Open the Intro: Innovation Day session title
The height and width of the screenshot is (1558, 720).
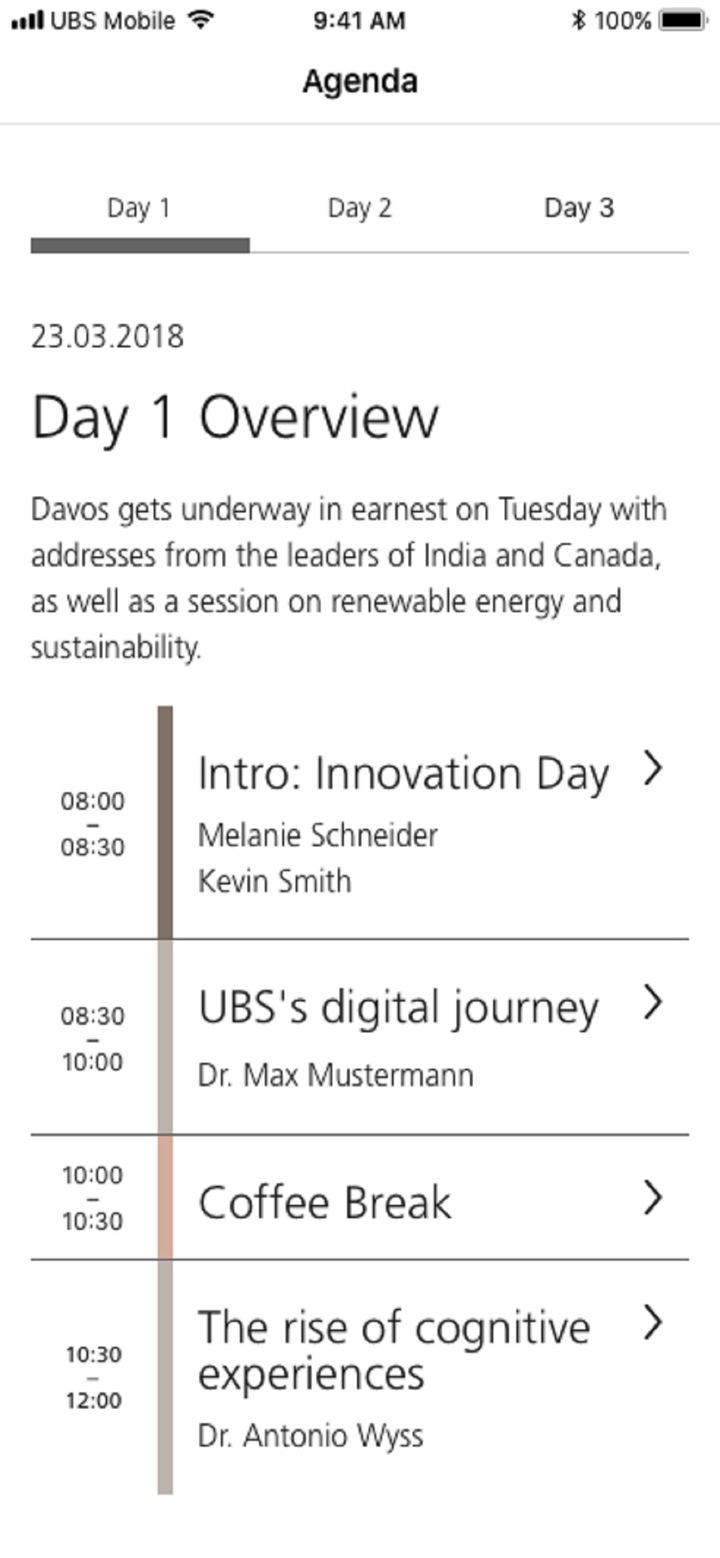click(403, 774)
